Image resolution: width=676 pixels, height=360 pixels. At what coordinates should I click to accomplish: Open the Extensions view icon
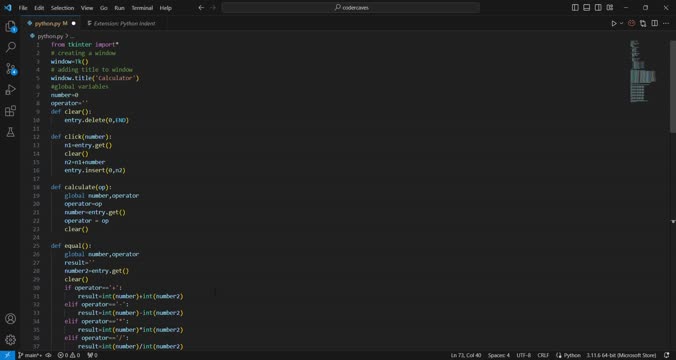click(x=10, y=111)
